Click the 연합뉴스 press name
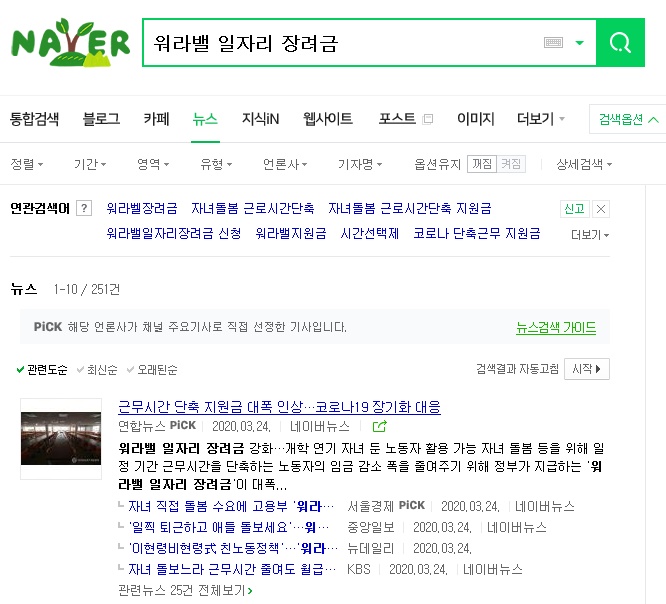666x604 pixels. pos(142,426)
